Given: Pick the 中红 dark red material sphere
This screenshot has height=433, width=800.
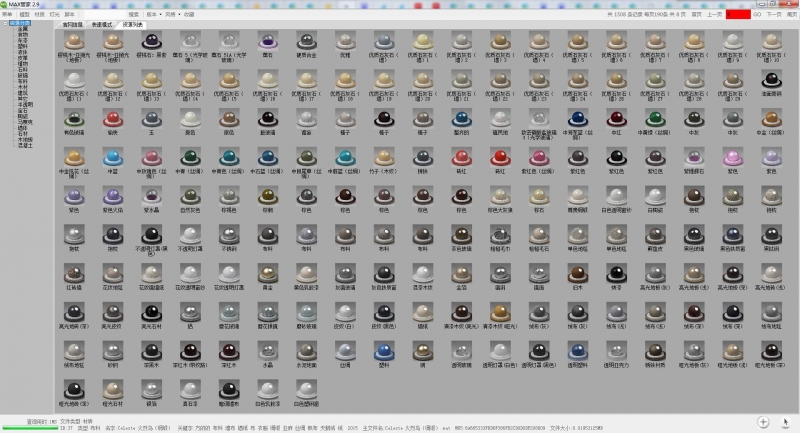Looking at the screenshot, I should tap(616, 119).
